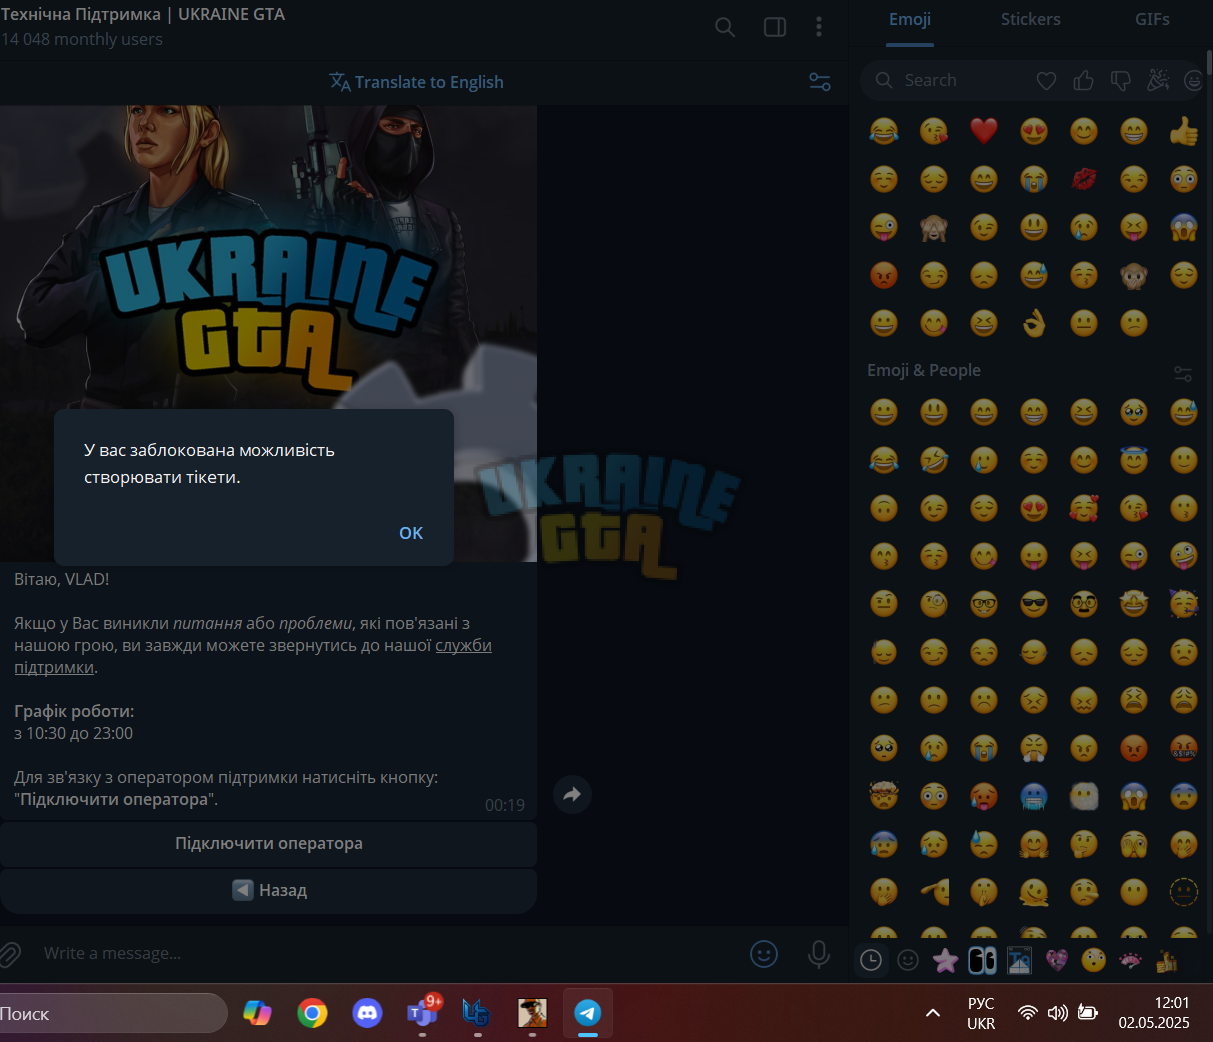Insert the yellow thumbs up emoji
Screen dimensions: 1213x1042
(x=1184, y=131)
